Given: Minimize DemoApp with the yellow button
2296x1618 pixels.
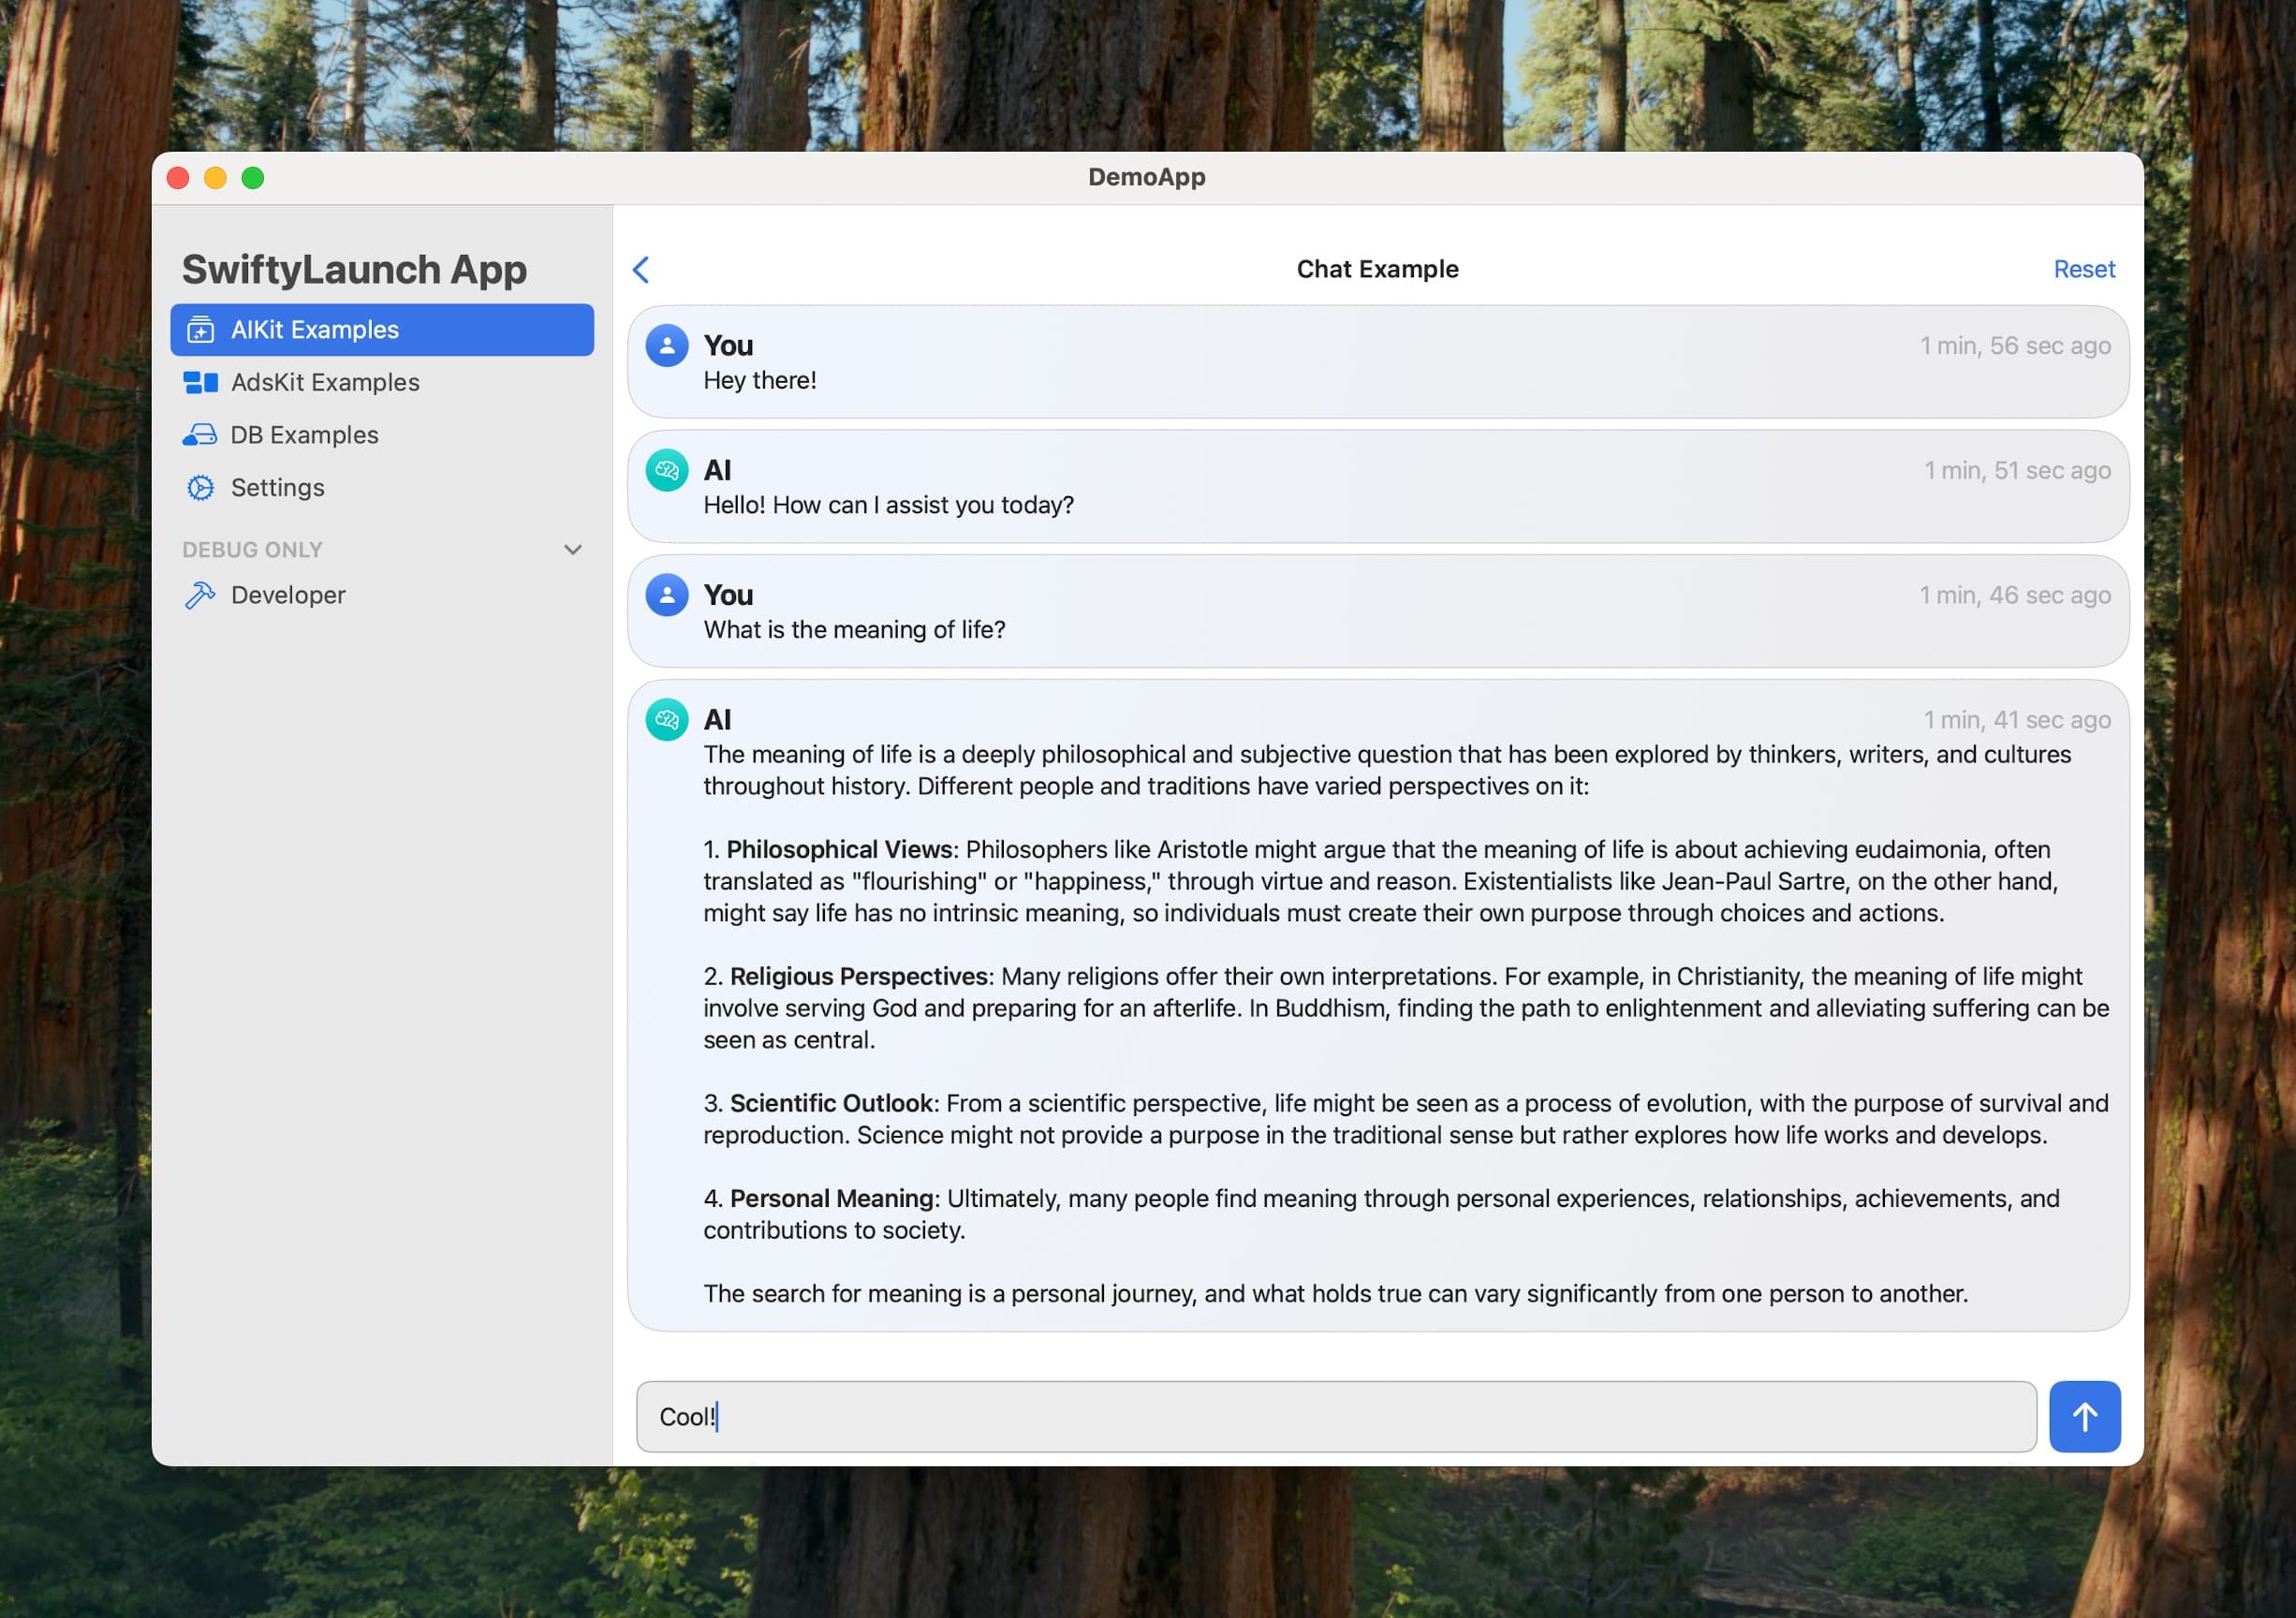Looking at the screenshot, I should click(x=215, y=178).
